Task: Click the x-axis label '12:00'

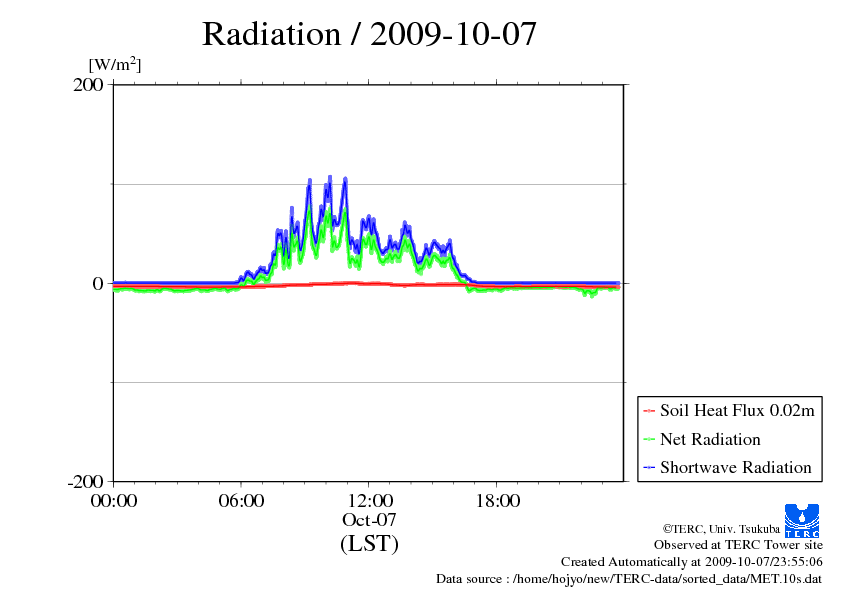Action: point(369,501)
